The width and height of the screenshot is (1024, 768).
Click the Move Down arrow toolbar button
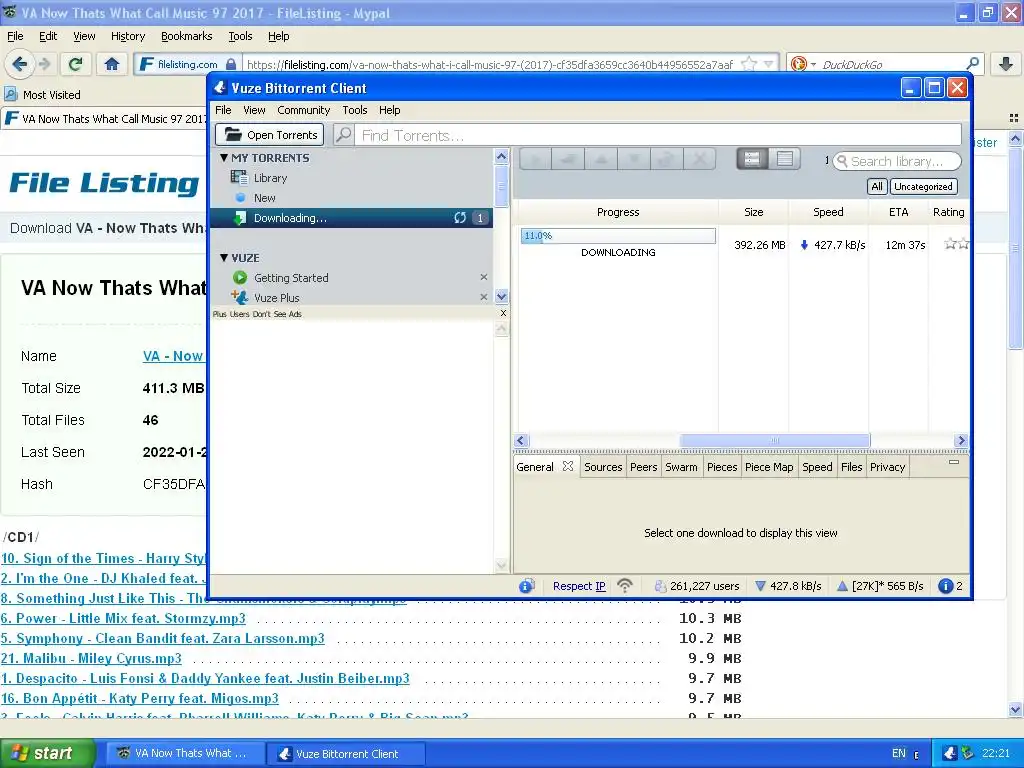click(634, 159)
